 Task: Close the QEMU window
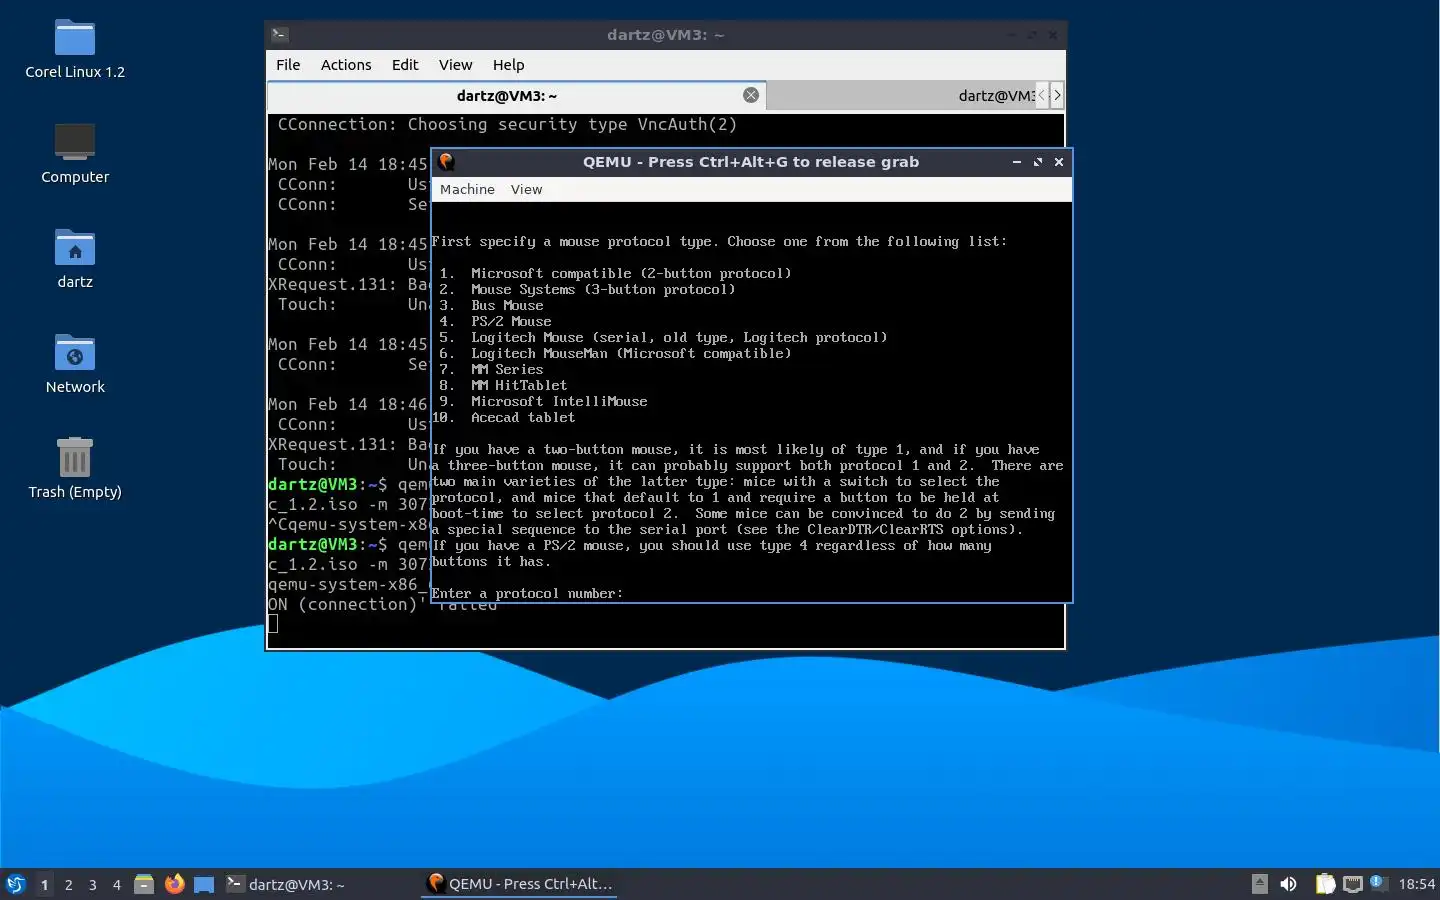(x=1059, y=162)
